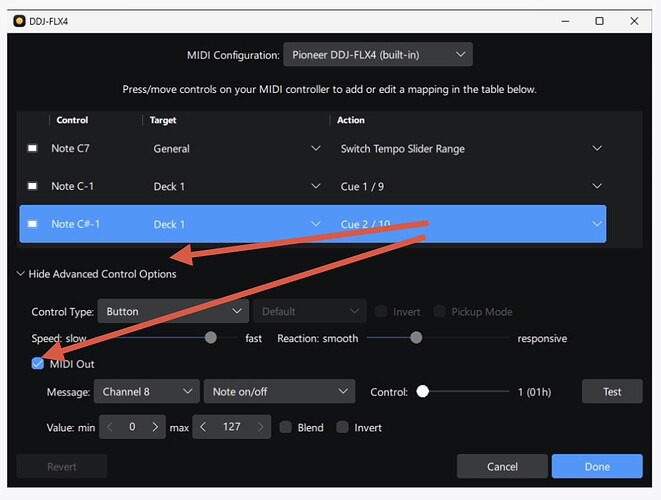Click the 1 (01h) control value text
The width and height of the screenshot is (661, 500).
pos(535,392)
